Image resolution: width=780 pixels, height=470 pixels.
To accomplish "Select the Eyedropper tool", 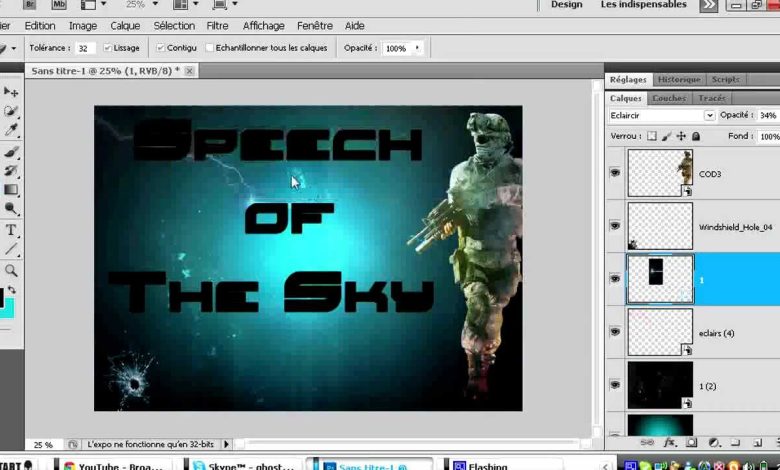I will 11,130.
